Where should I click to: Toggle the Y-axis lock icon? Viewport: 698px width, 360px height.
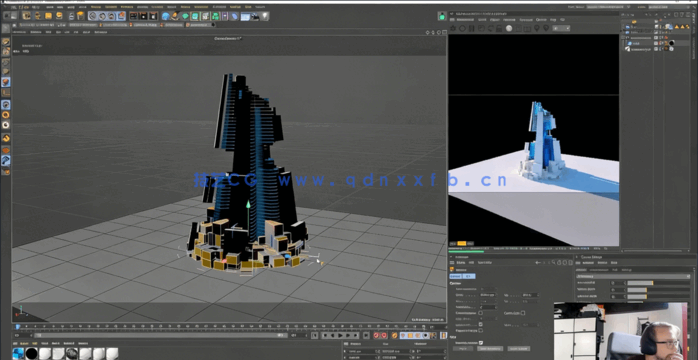[x=102, y=16]
